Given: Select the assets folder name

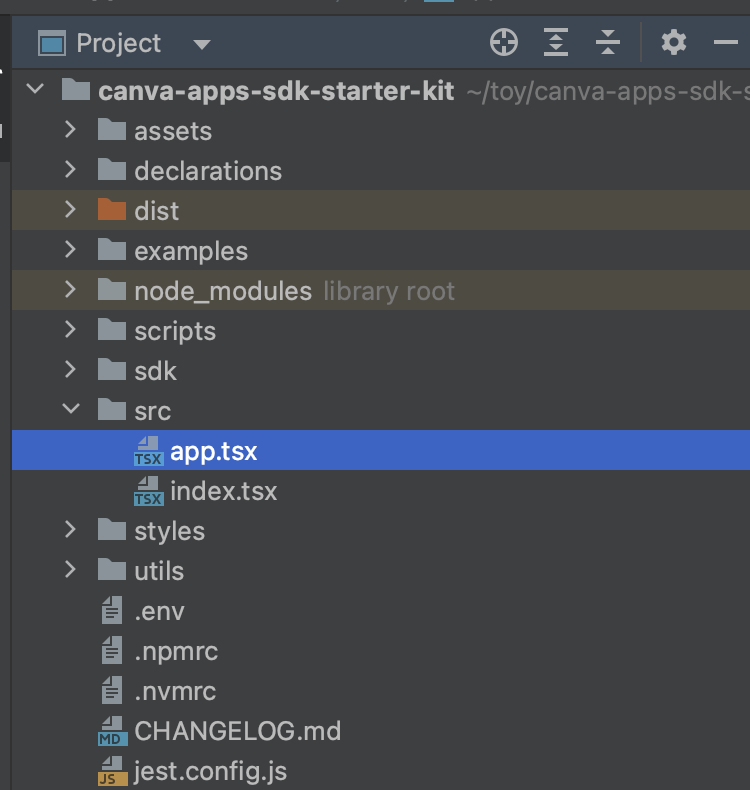Looking at the screenshot, I should click(173, 131).
